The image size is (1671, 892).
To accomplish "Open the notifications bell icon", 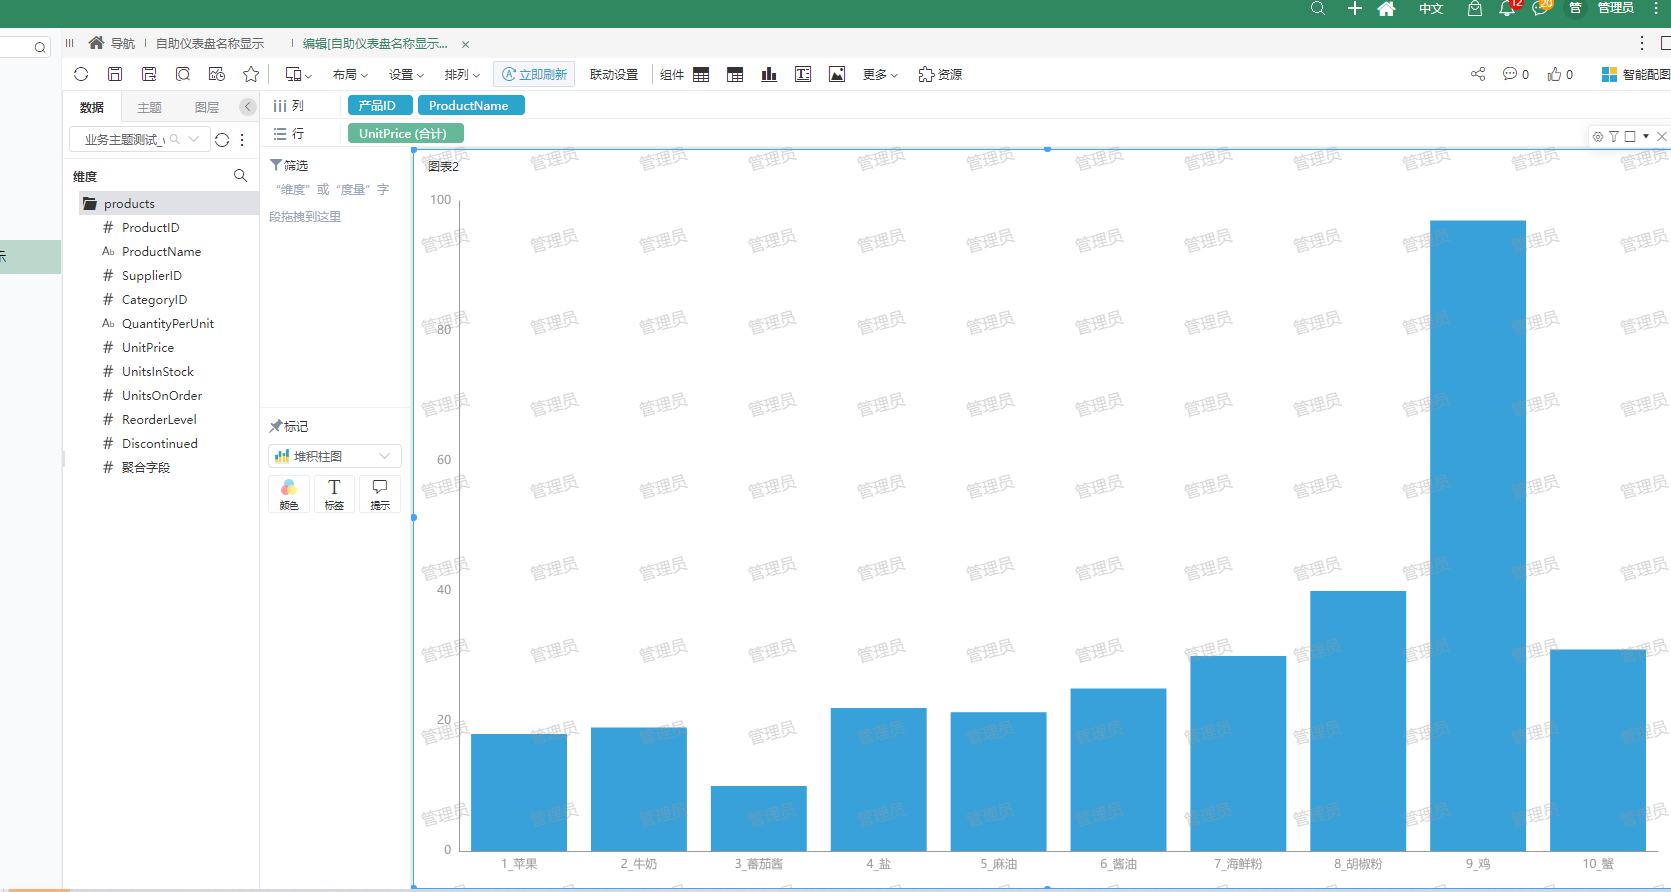I will coord(1506,8).
